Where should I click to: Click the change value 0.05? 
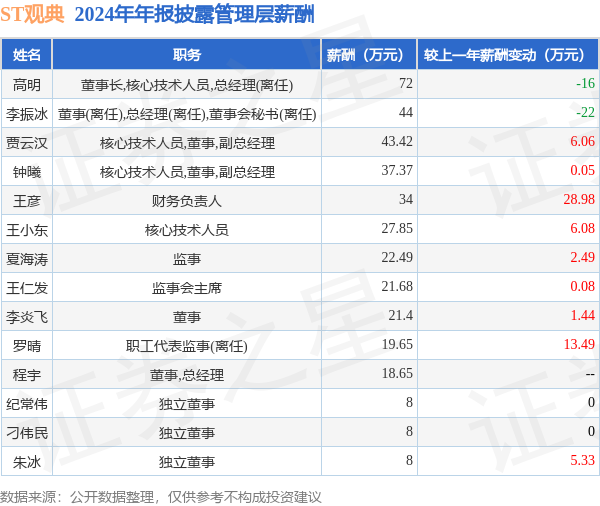[x=582, y=170]
